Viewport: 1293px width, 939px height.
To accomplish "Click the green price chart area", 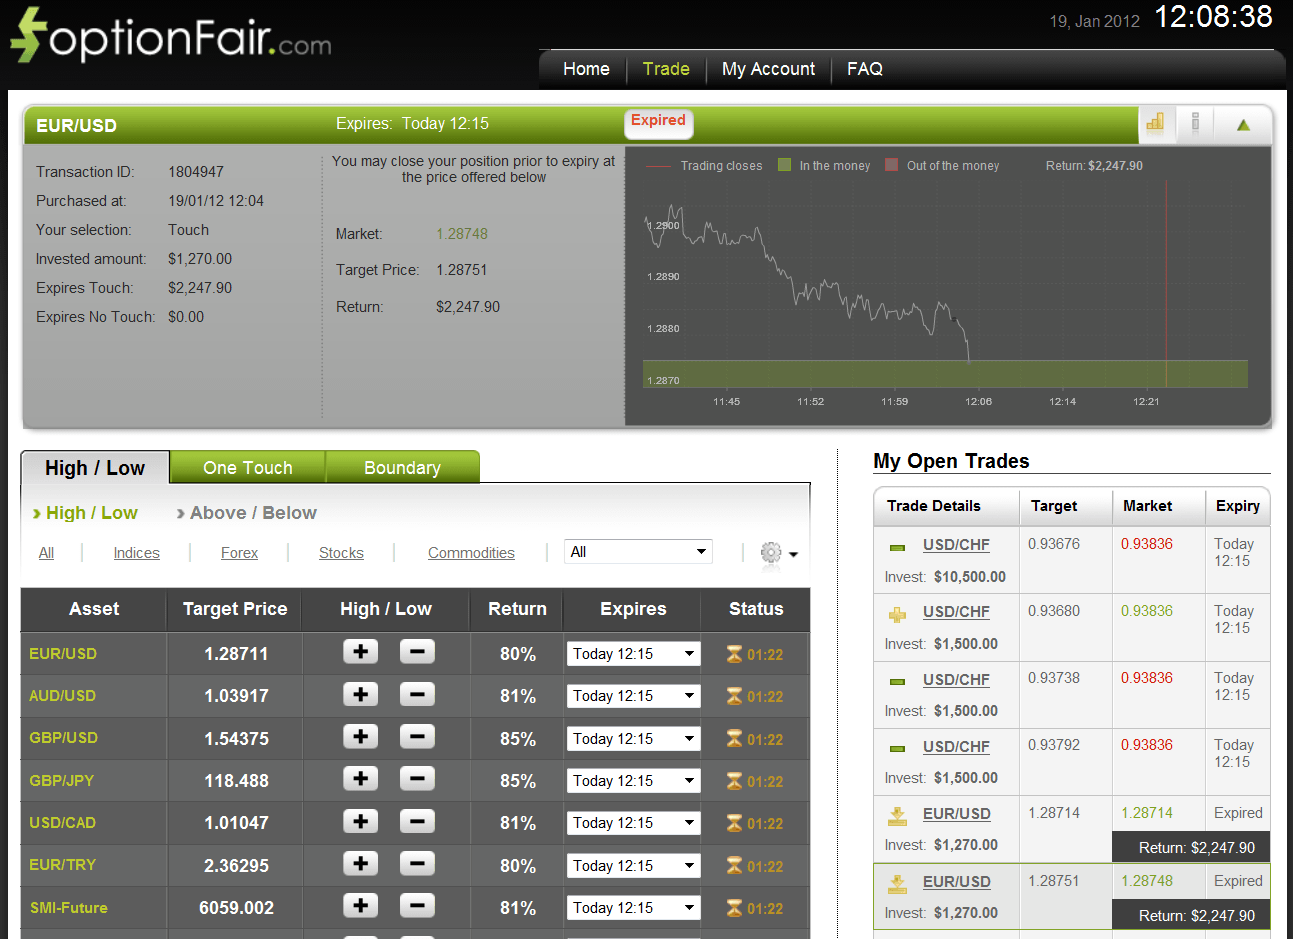I will (x=945, y=373).
